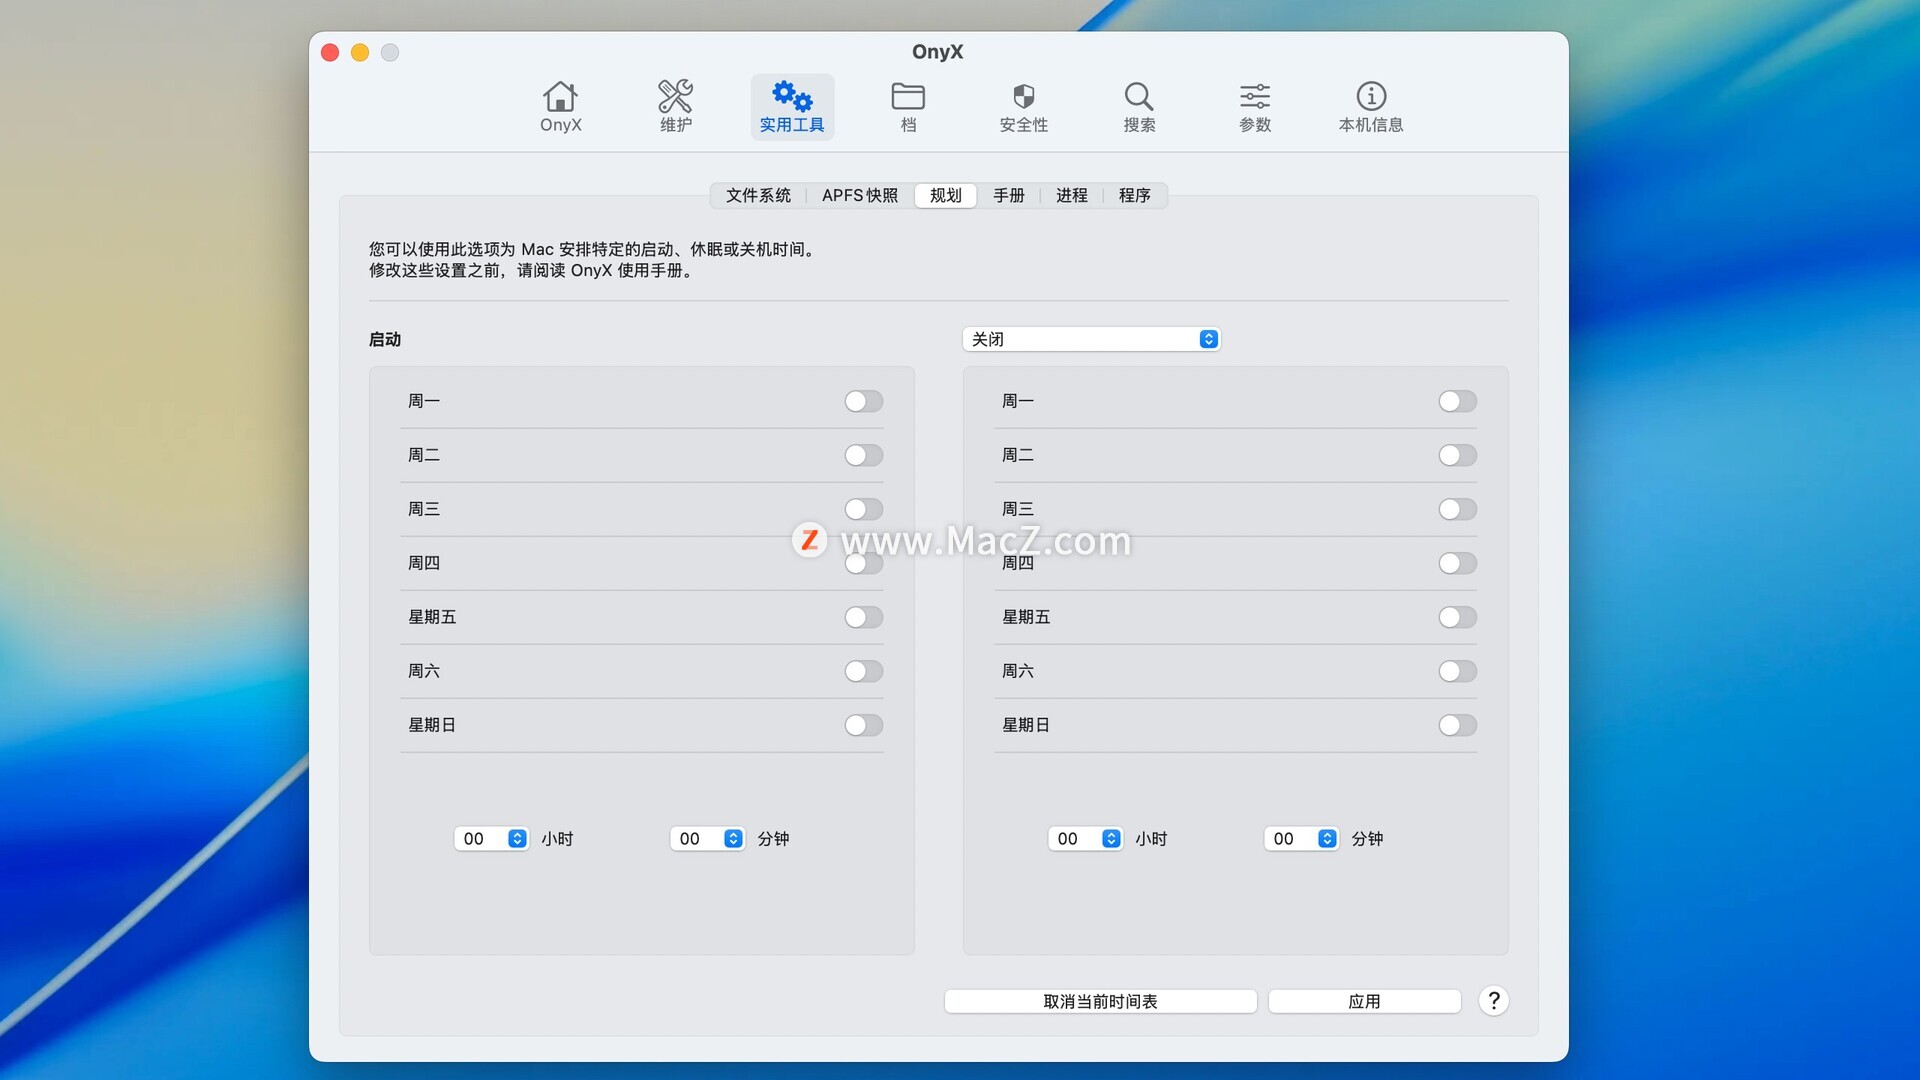Switch to the 文件系统 tab
This screenshot has height=1080, width=1920.
[758, 195]
